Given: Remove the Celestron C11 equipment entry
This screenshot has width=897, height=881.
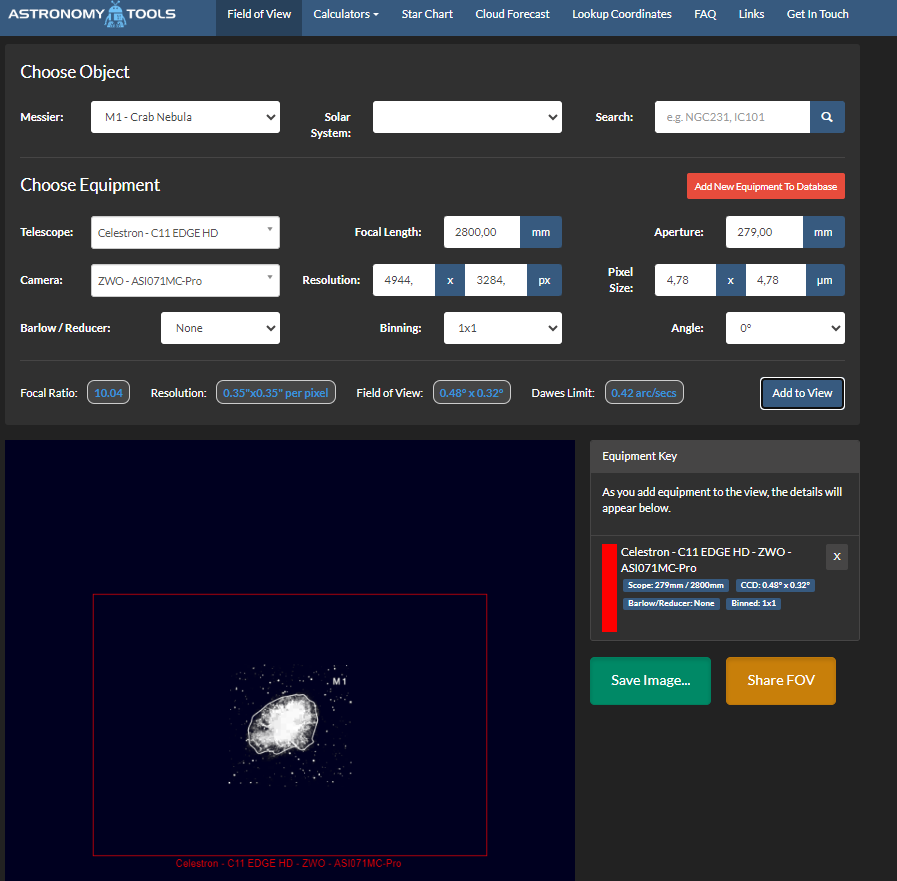Looking at the screenshot, I should (x=836, y=557).
